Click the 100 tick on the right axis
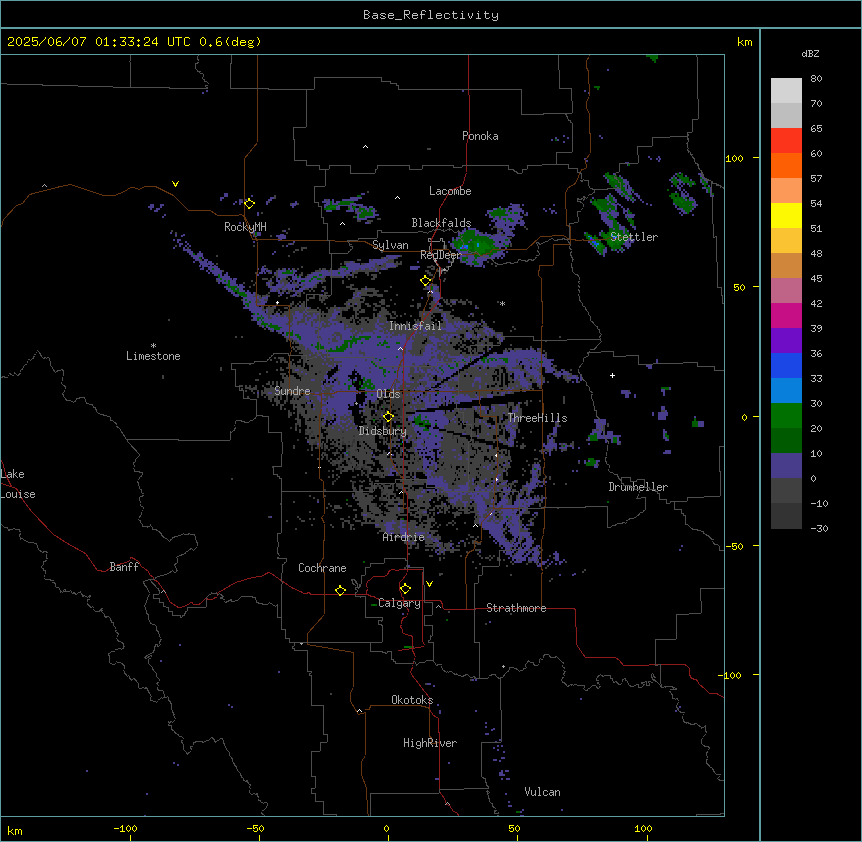 pos(734,158)
